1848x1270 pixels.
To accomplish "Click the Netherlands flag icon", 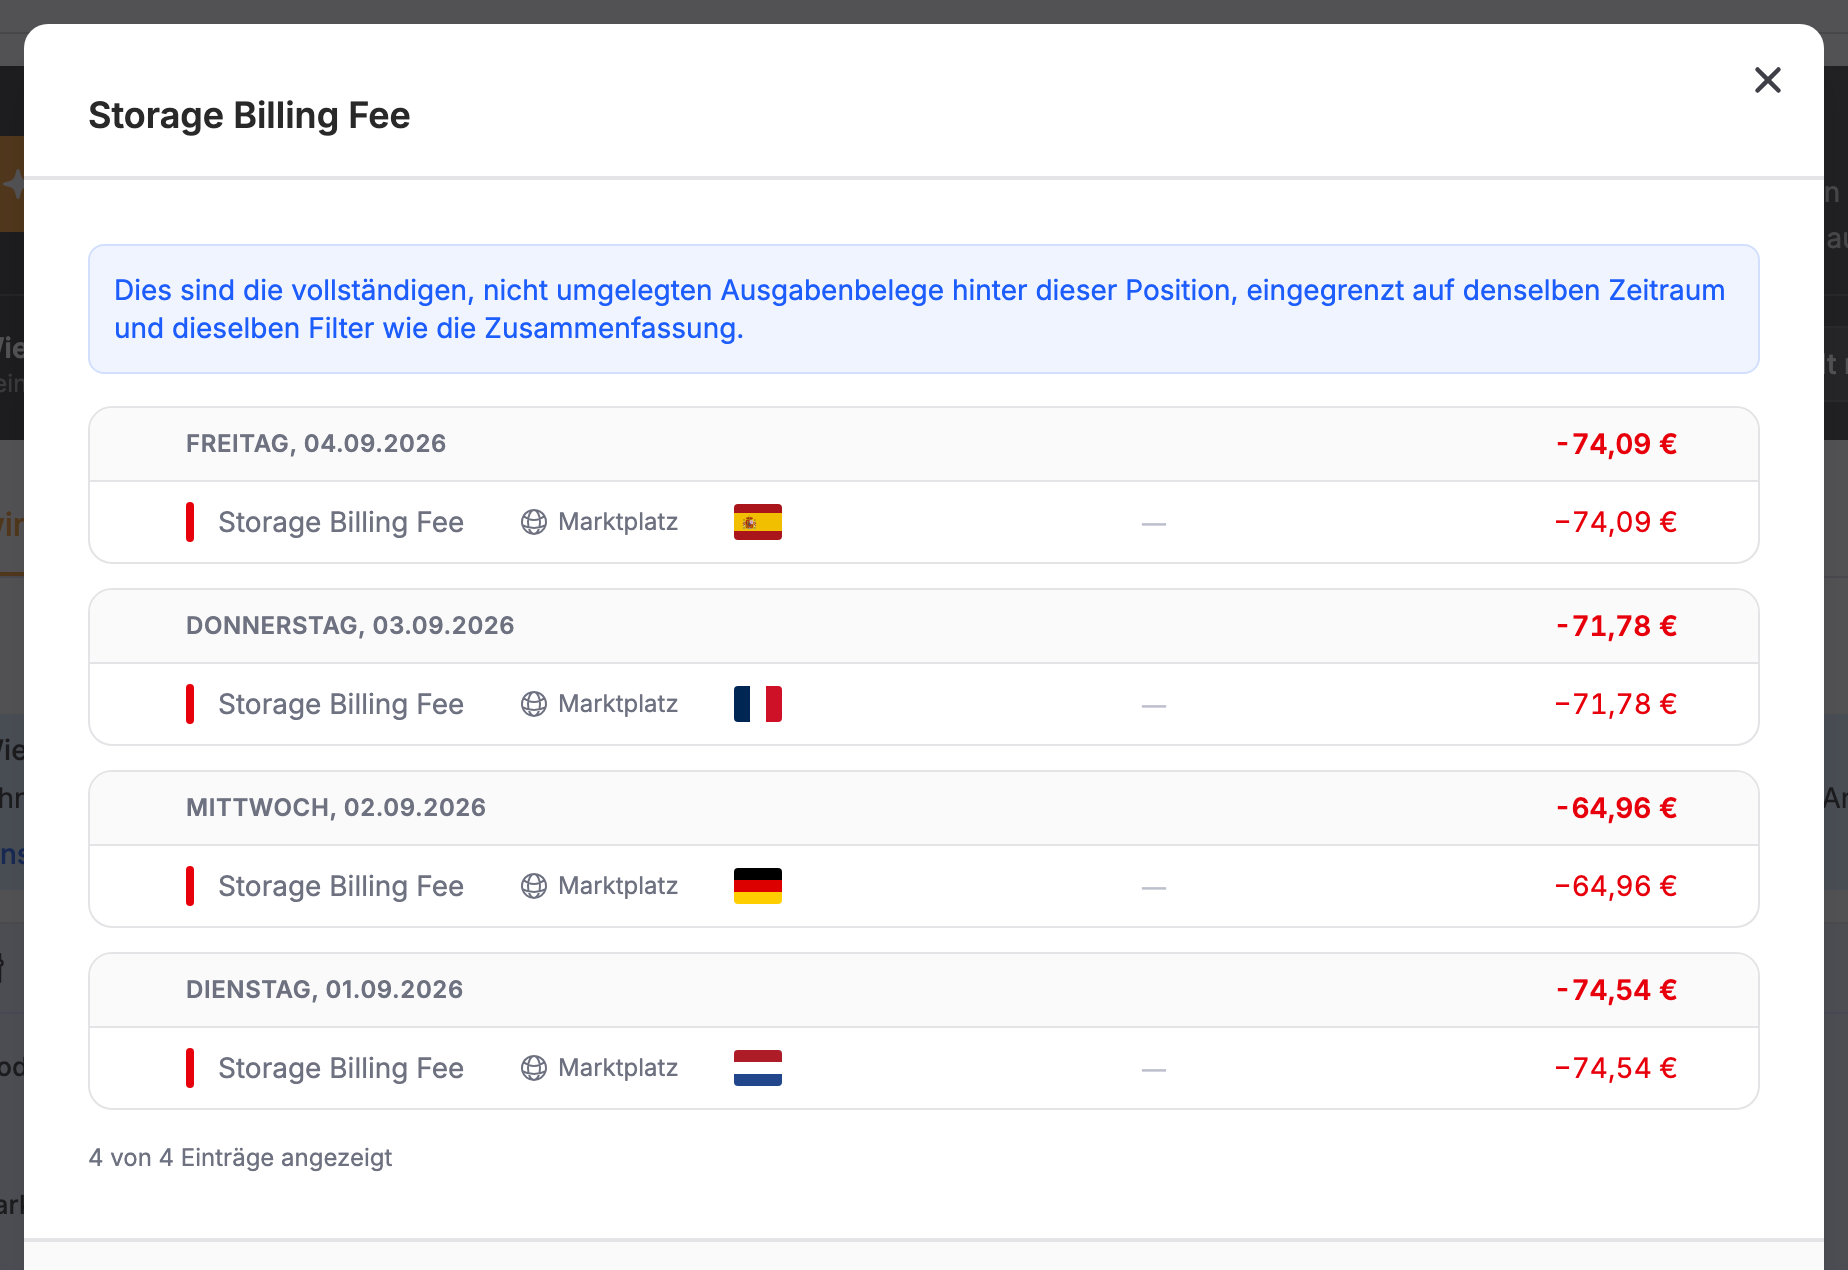I will coord(757,1068).
